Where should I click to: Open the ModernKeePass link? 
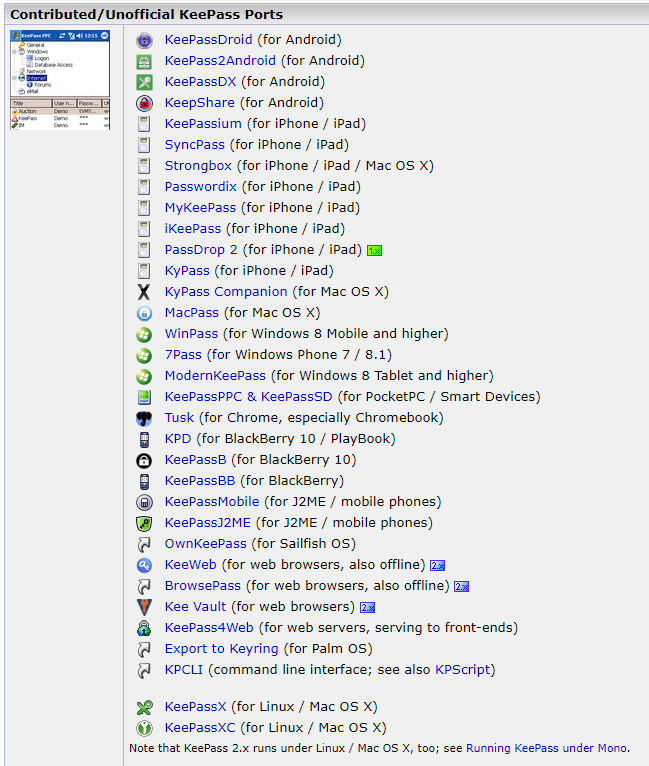[x=215, y=376]
